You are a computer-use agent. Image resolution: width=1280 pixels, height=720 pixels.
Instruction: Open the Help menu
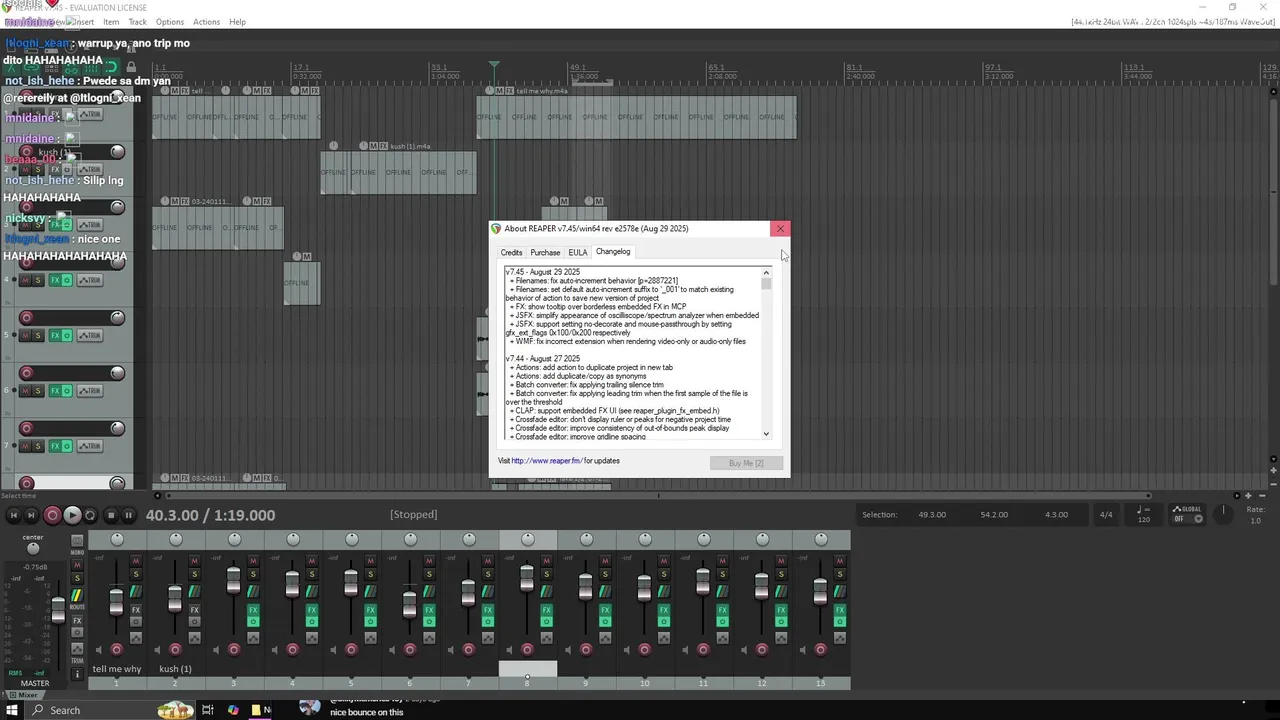237,22
